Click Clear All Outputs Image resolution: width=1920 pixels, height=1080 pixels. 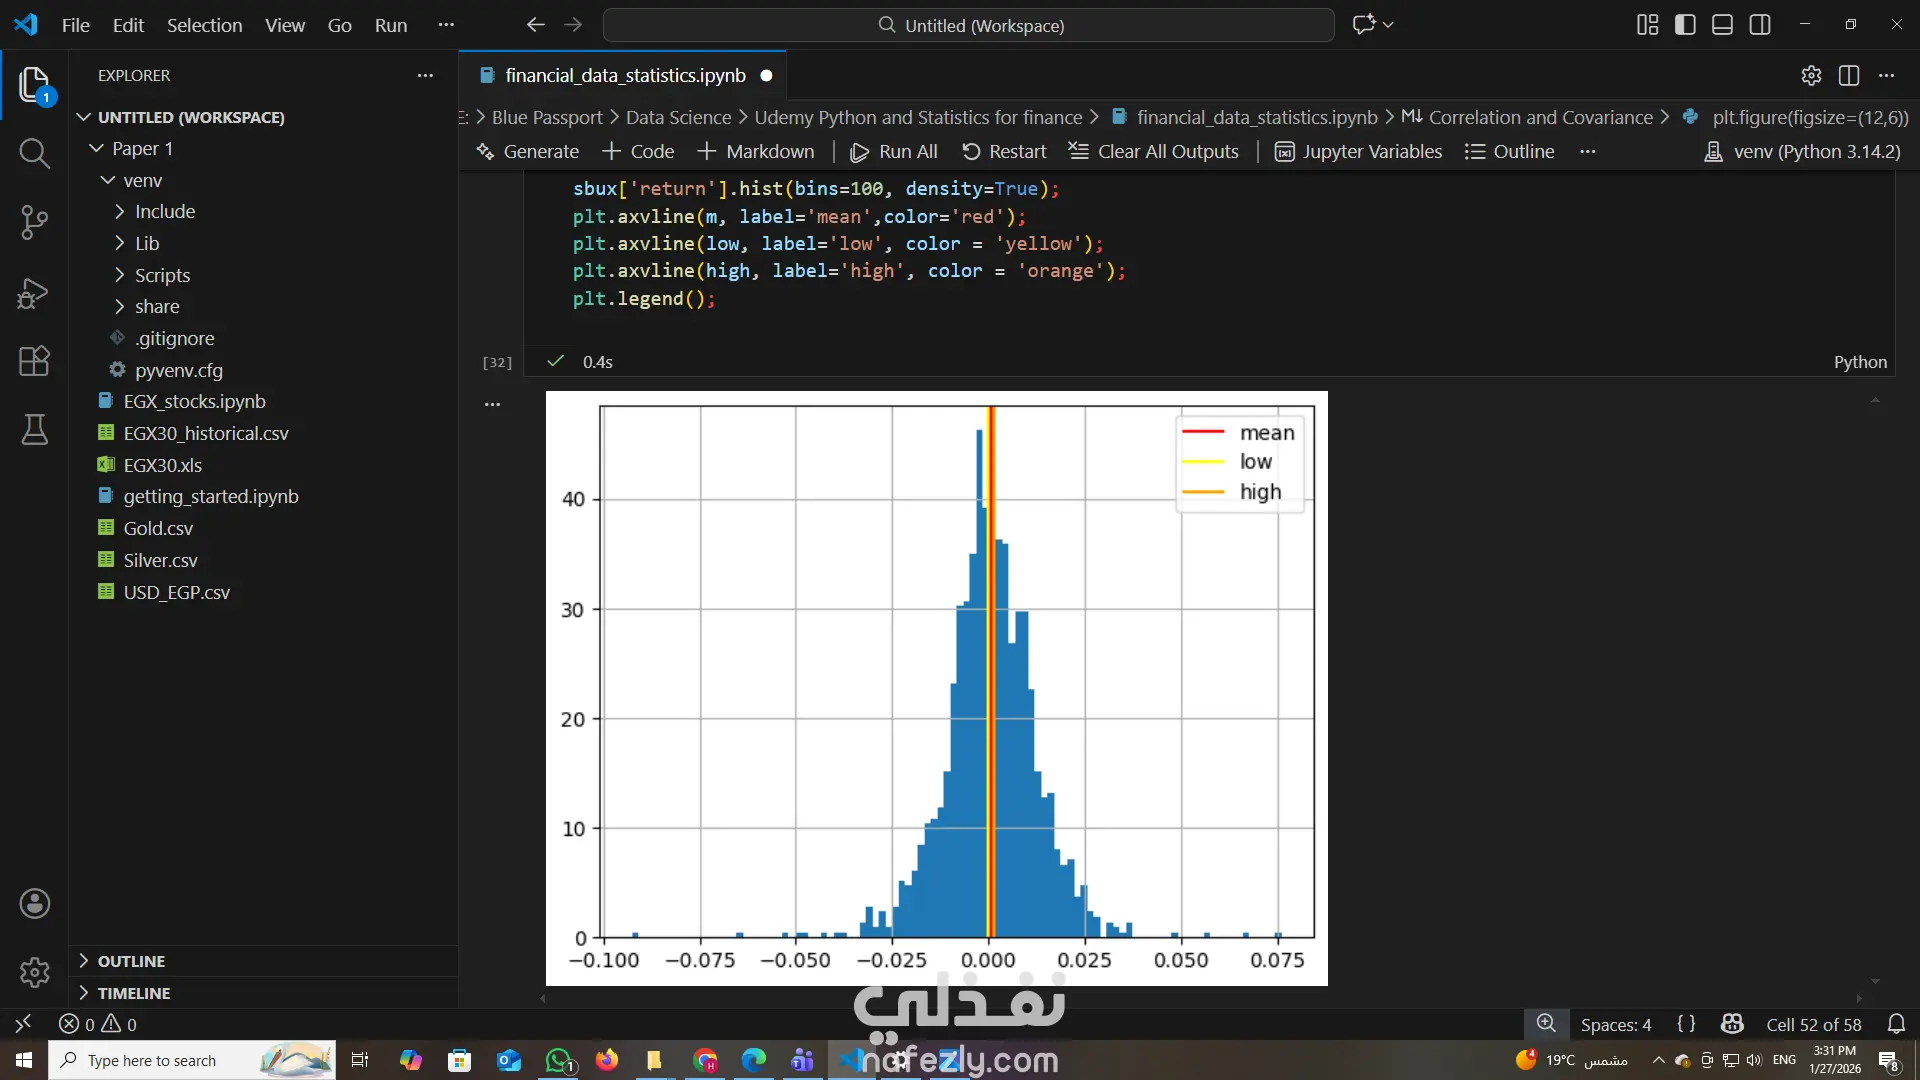[x=1154, y=152]
